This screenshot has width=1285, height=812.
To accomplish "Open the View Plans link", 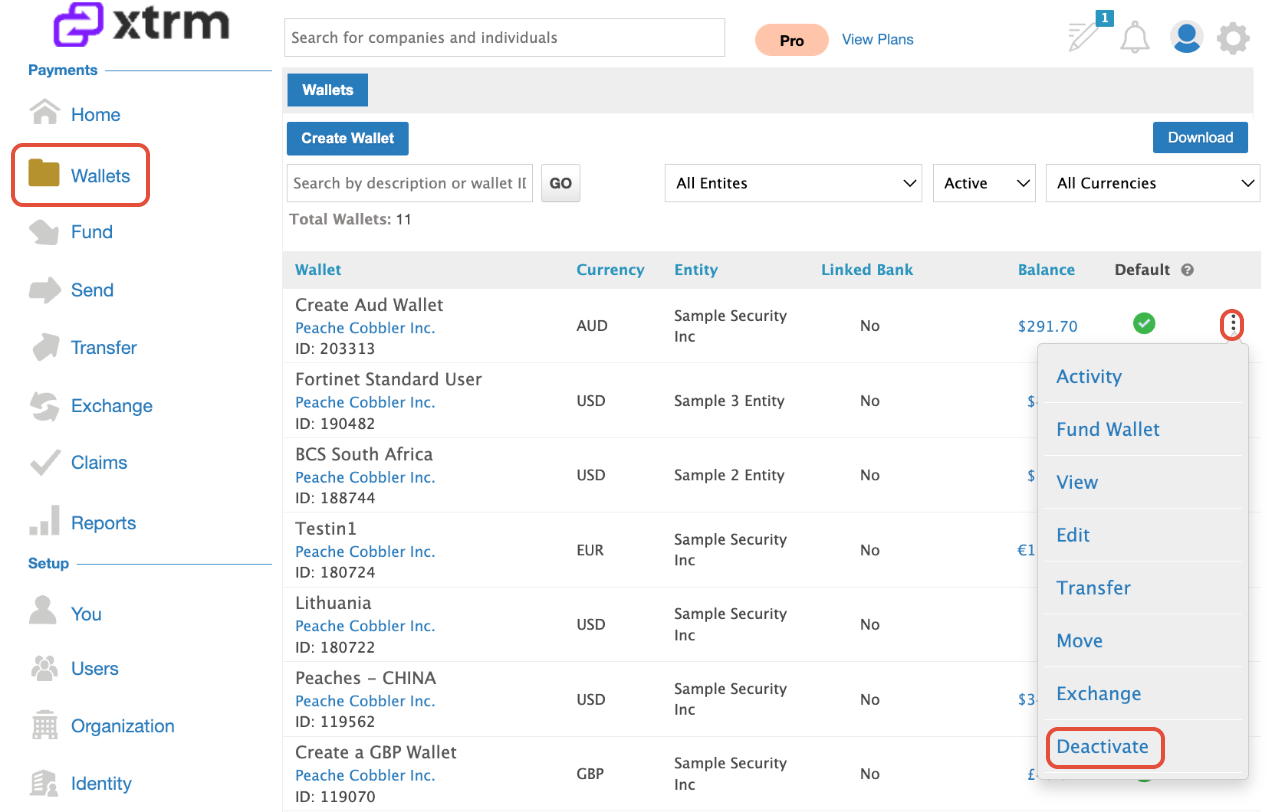I will 877,40.
